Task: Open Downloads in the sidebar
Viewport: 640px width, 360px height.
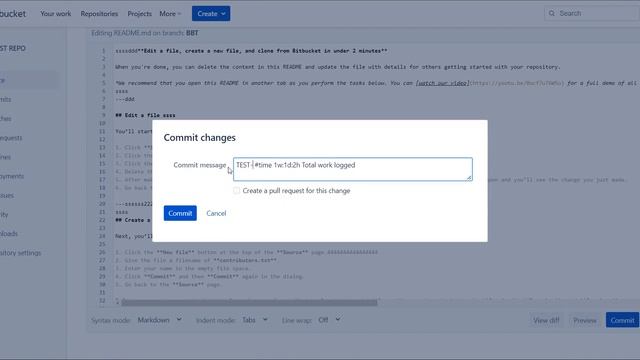Action: click(x=9, y=234)
